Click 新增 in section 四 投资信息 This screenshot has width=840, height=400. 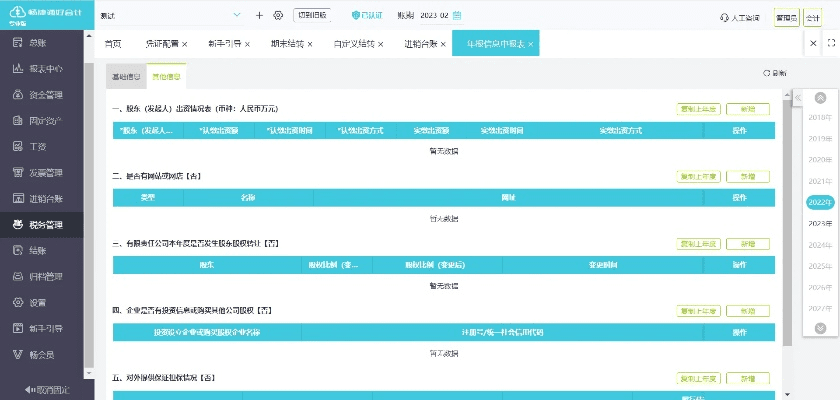coord(748,311)
